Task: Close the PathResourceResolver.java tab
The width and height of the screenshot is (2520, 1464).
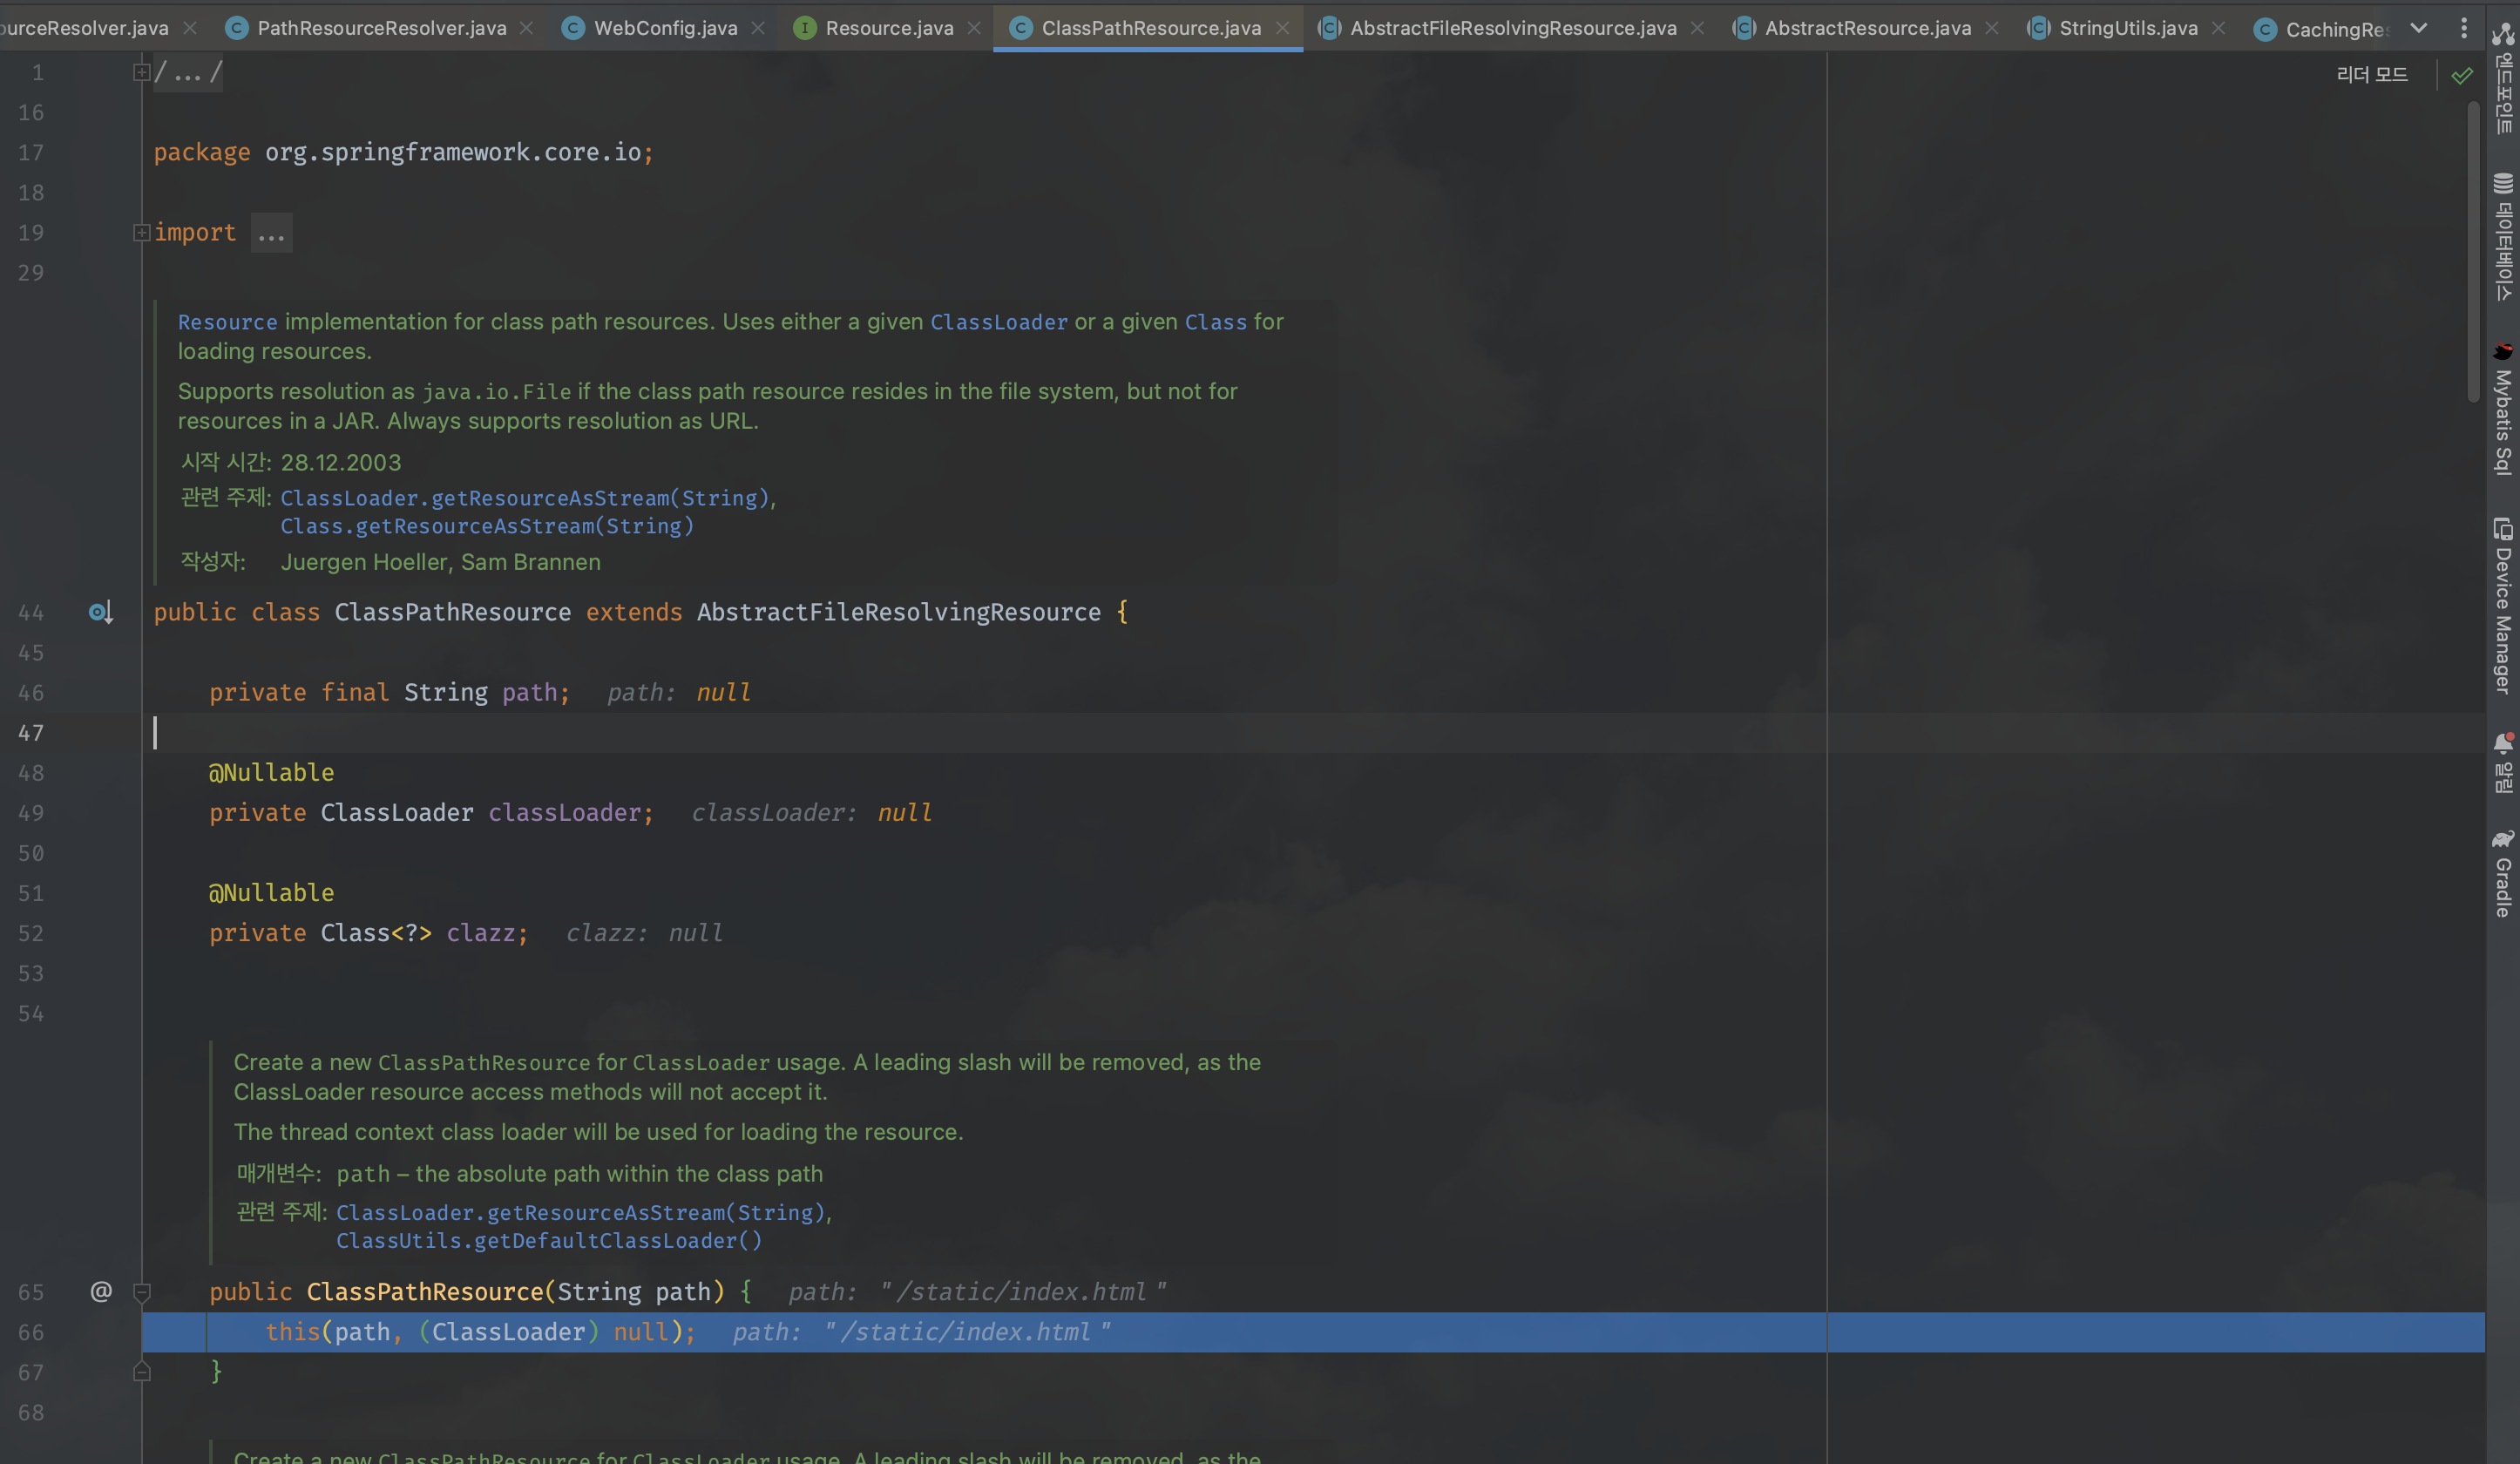Action: click(x=527, y=28)
